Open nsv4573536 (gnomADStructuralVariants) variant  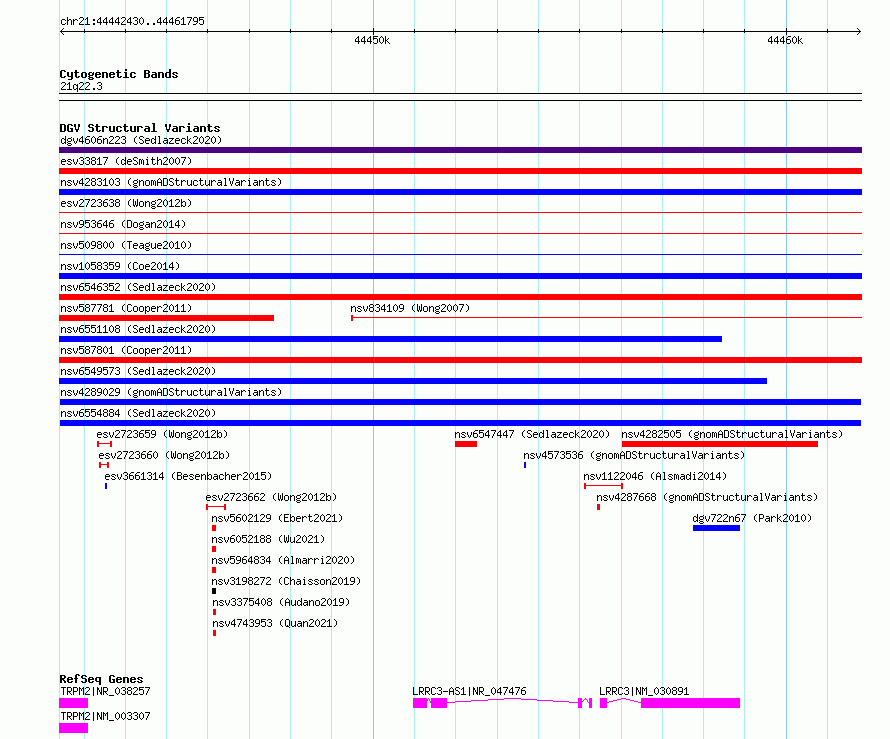point(634,455)
